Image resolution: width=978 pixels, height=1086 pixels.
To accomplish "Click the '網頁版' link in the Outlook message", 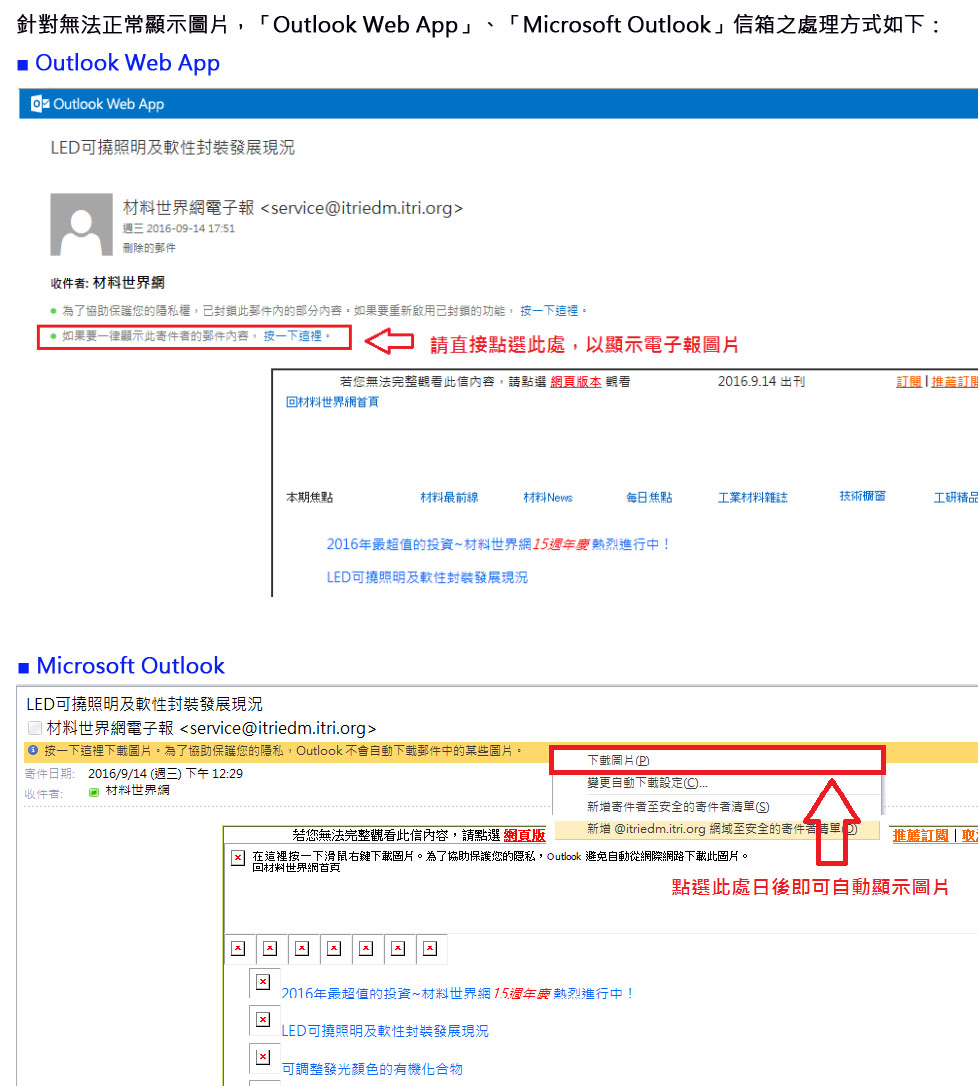I will tap(524, 835).
